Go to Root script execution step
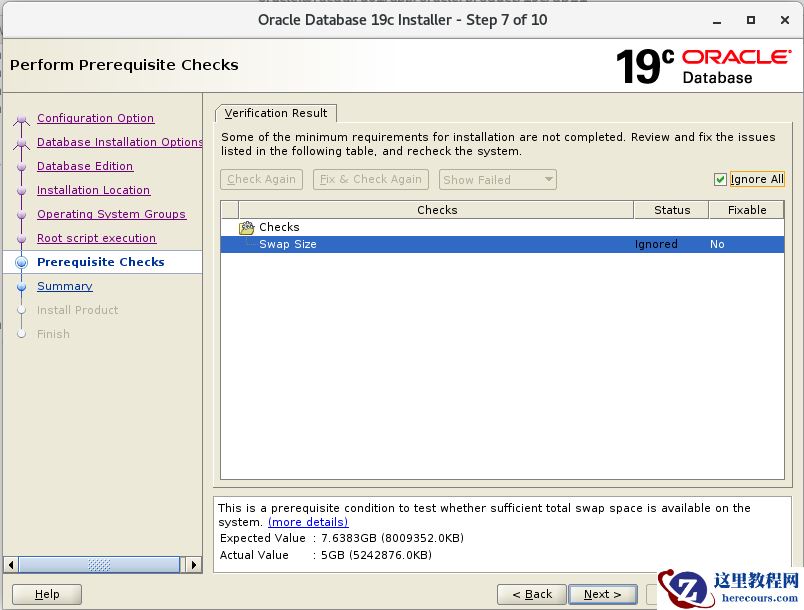Image resolution: width=804 pixels, height=610 pixels. pos(96,238)
